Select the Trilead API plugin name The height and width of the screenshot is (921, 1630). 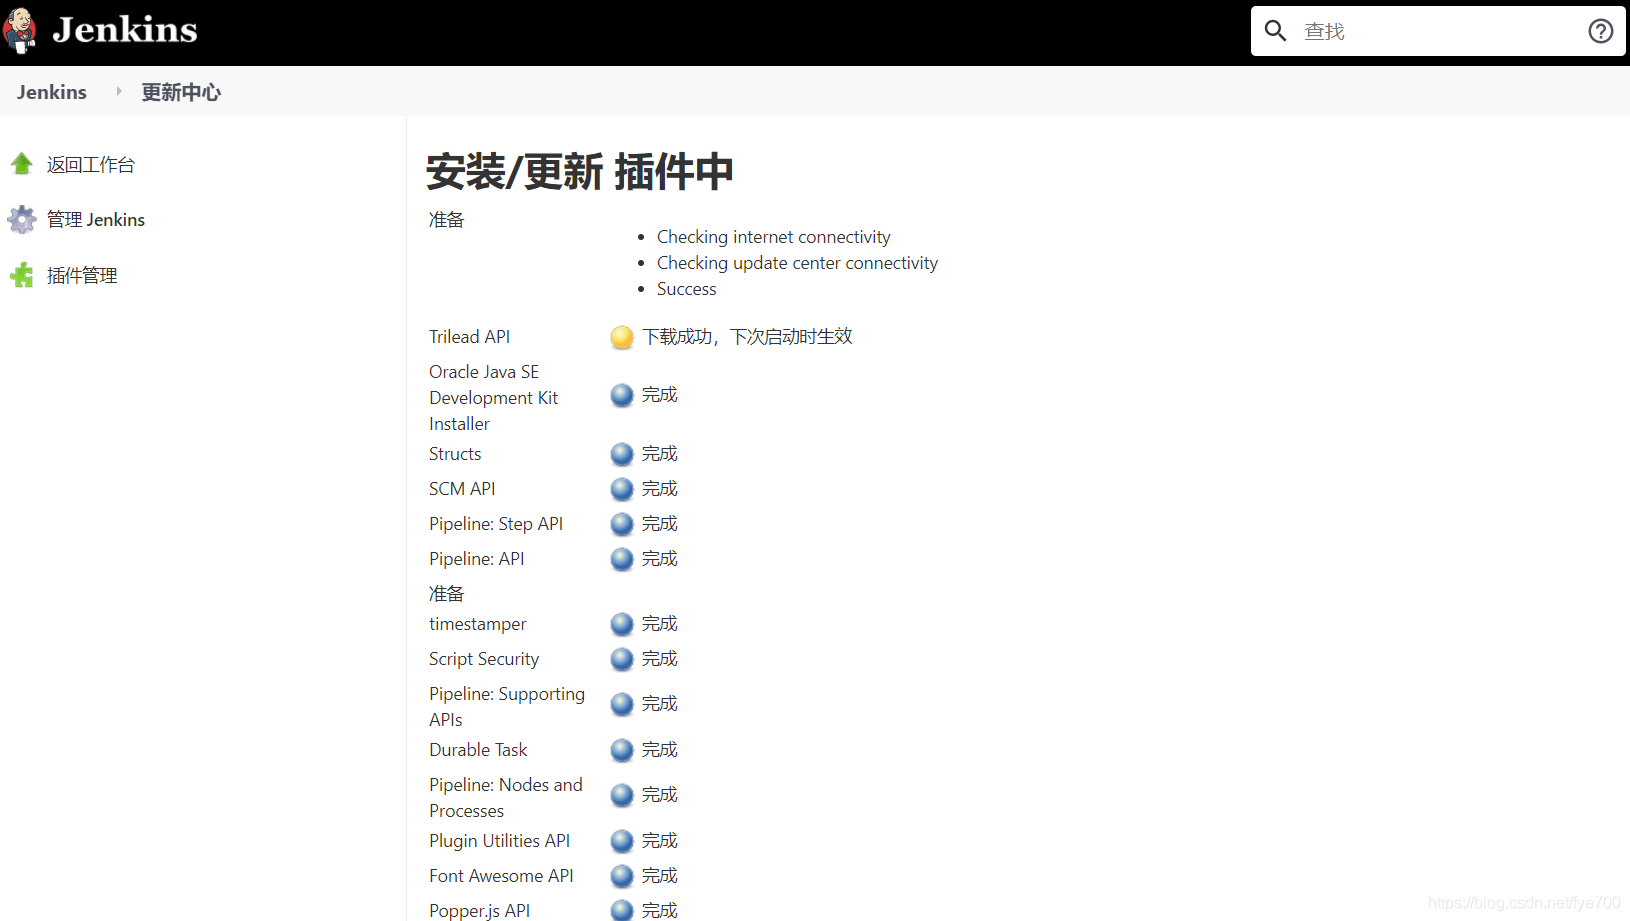(469, 337)
